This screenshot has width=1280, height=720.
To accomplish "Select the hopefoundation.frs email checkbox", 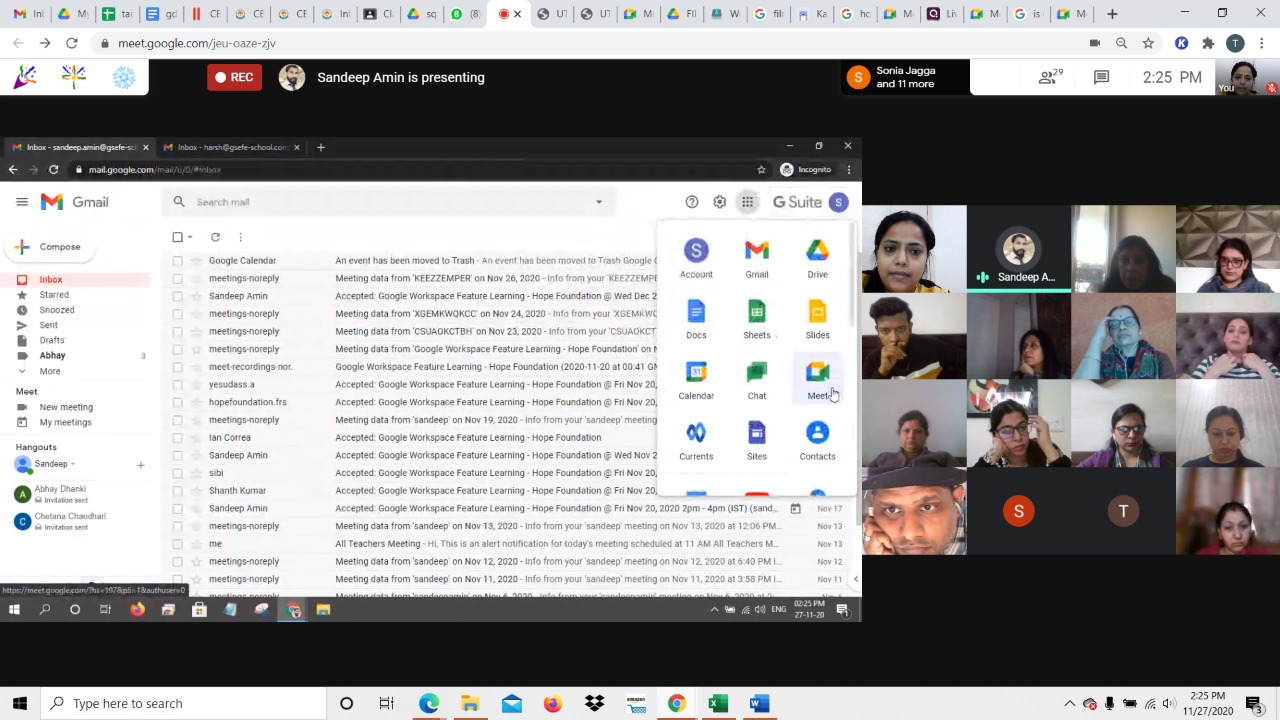I will tap(177, 402).
